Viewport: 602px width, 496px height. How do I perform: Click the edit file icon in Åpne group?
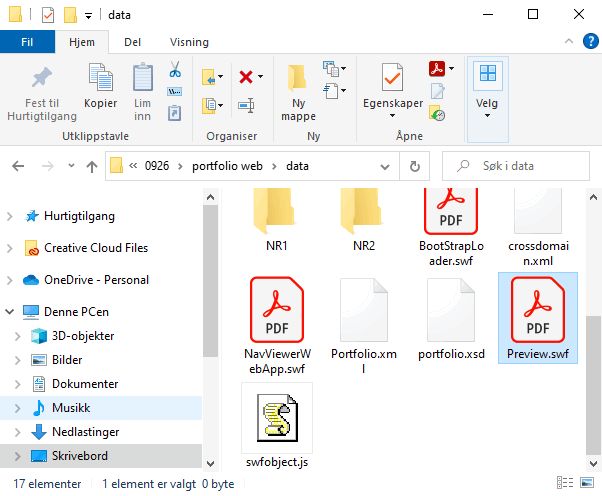[x=438, y=91]
